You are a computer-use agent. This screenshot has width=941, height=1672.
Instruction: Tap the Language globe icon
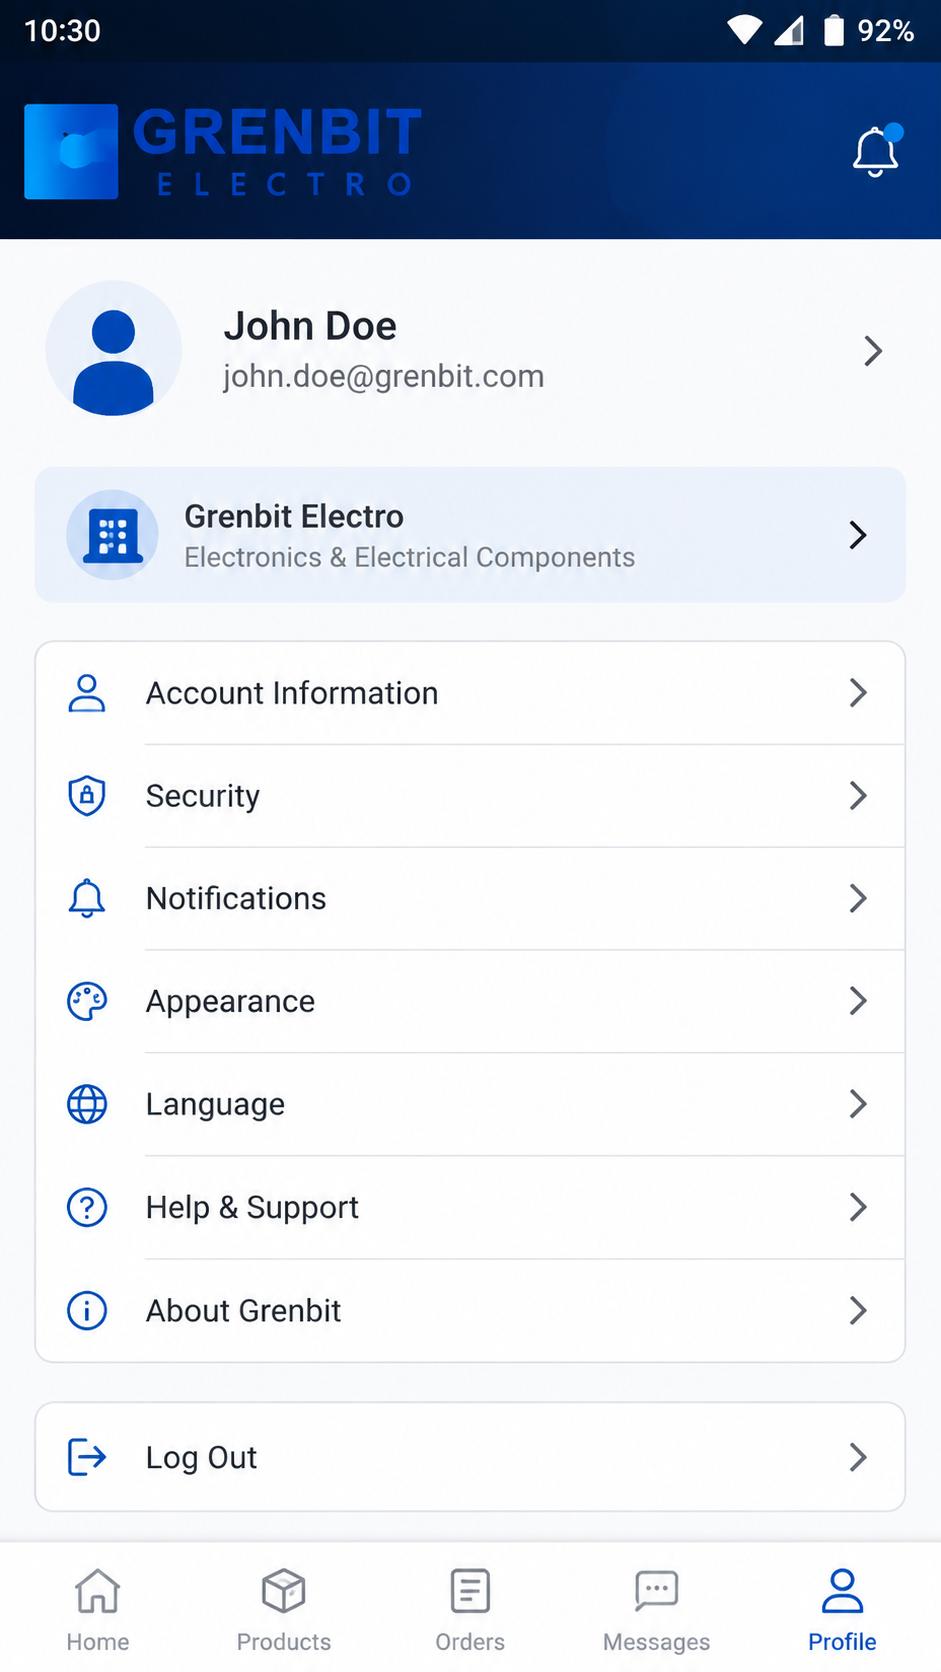pos(87,1104)
